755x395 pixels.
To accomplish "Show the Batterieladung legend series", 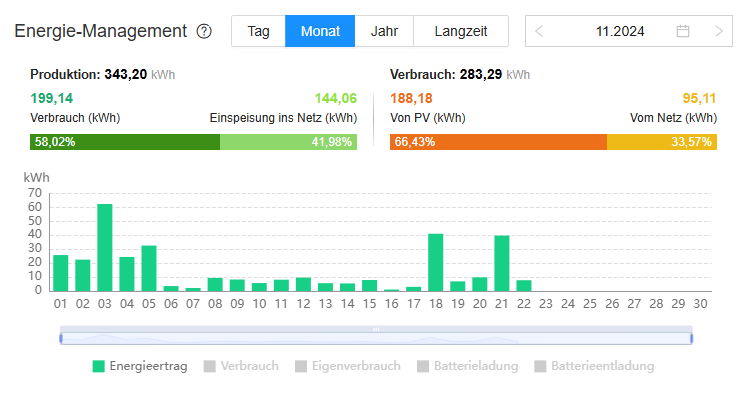I will 468,366.
